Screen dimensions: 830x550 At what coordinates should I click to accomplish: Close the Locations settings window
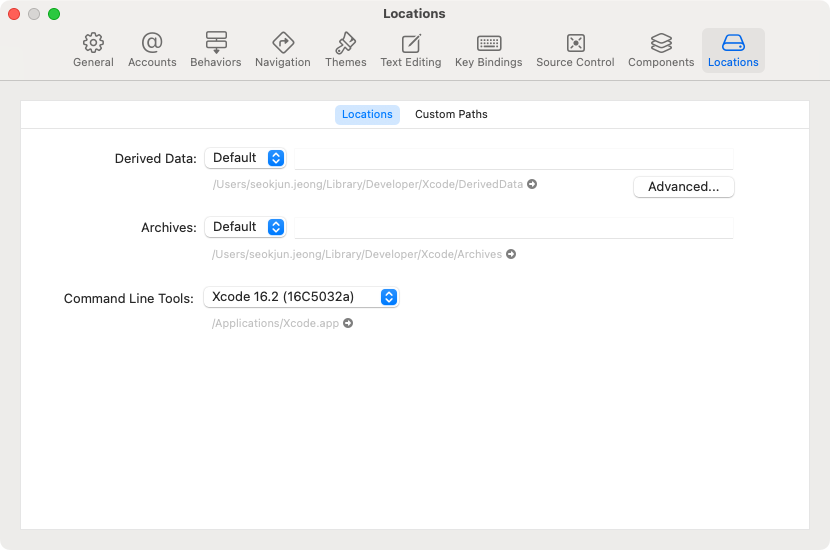14,14
